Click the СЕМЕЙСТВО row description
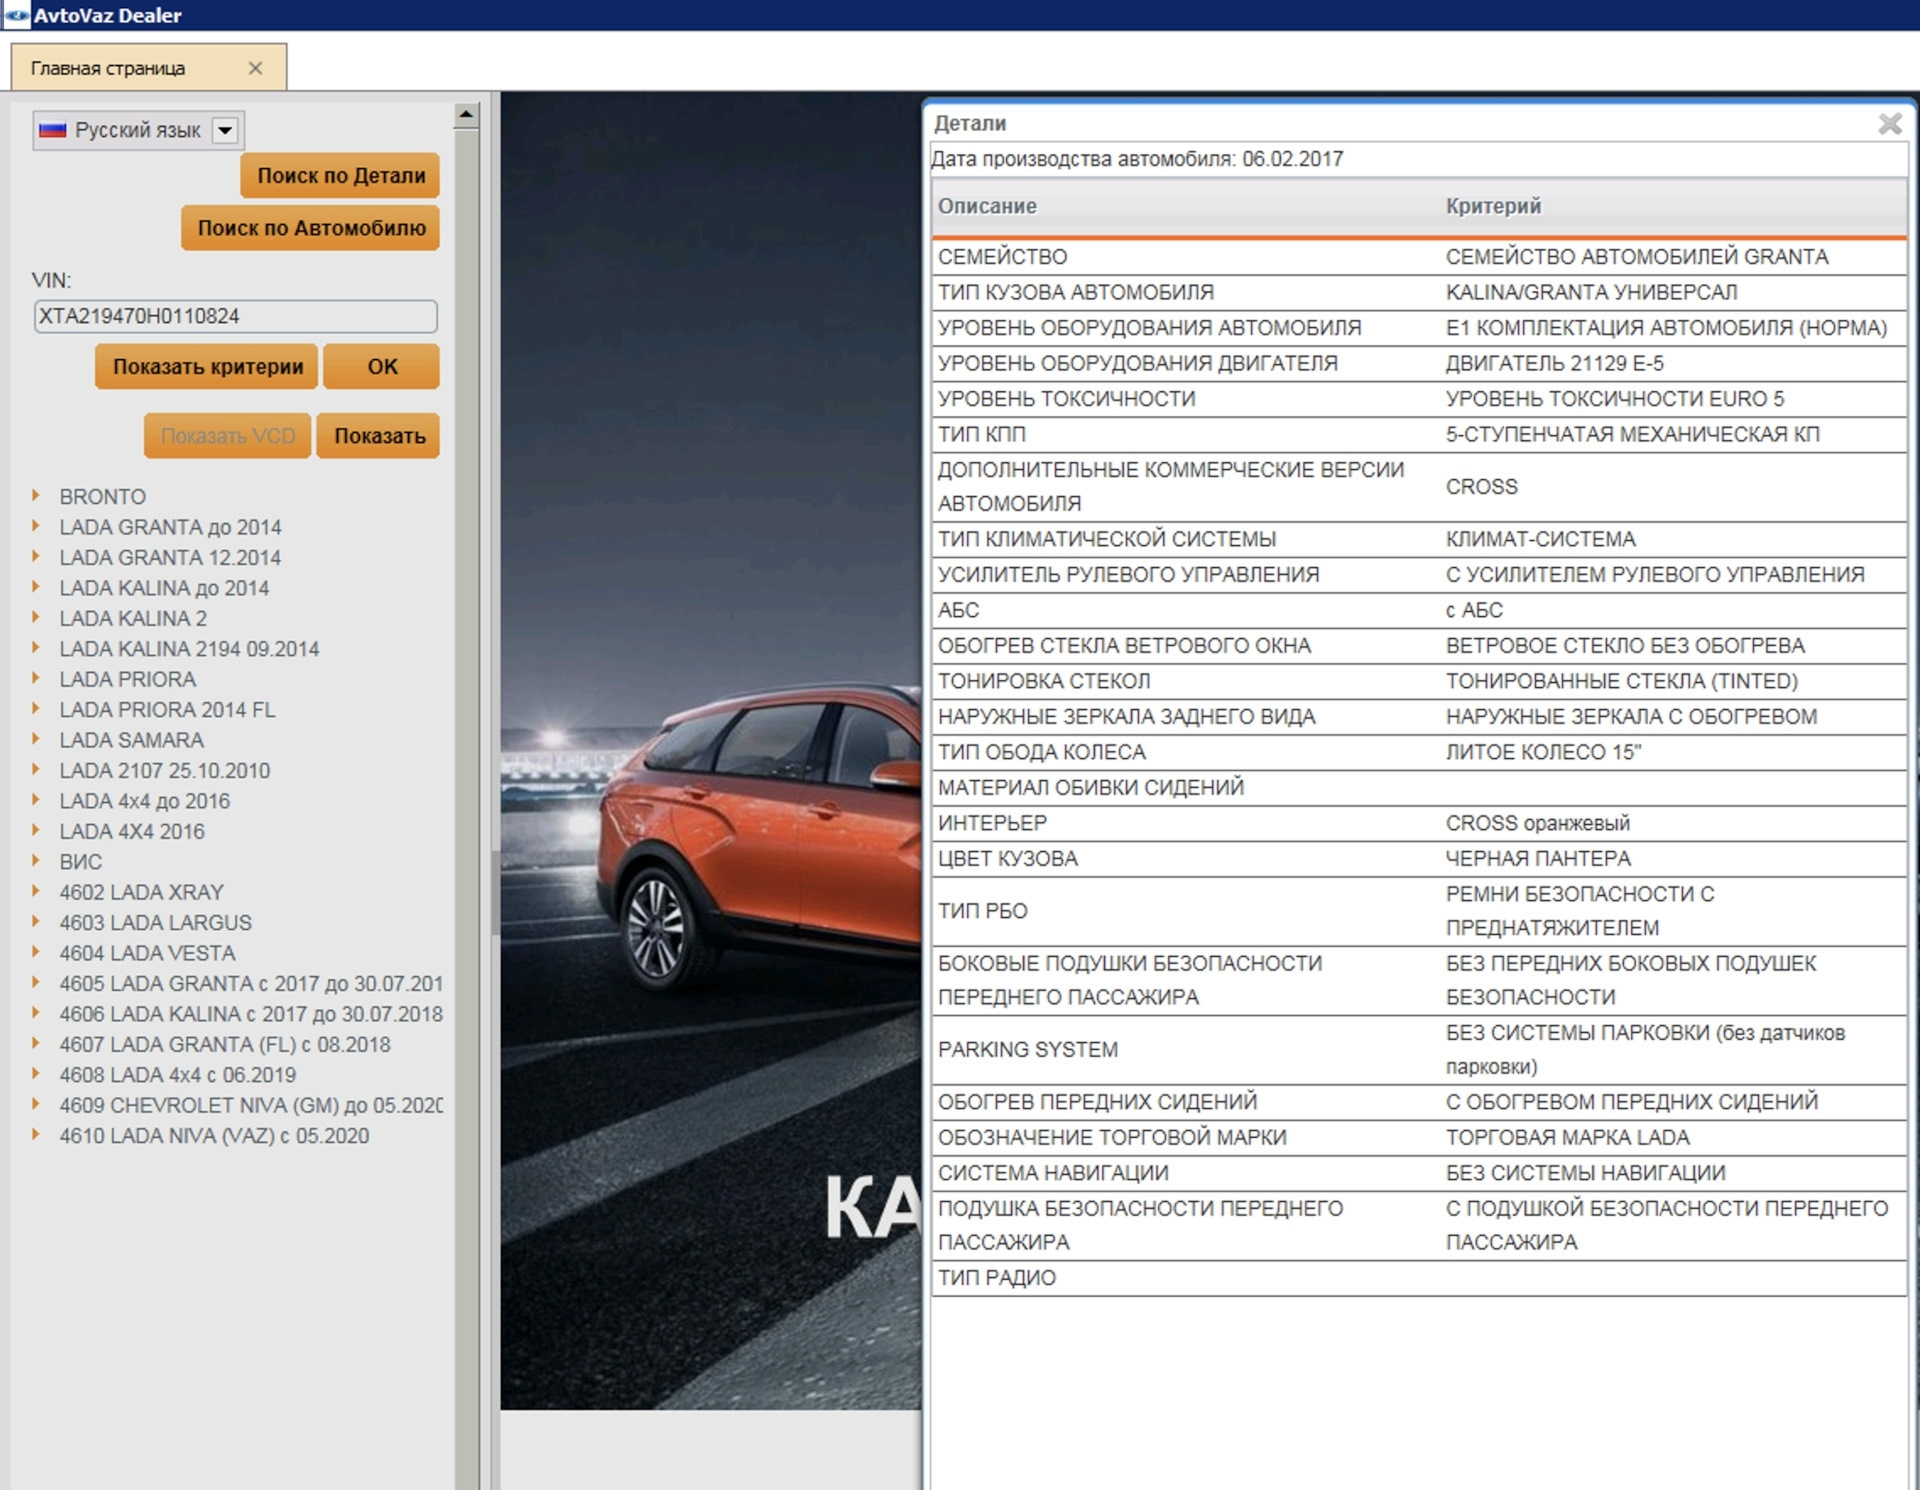This screenshot has height=1490, width=1920. coord(1002,257)
